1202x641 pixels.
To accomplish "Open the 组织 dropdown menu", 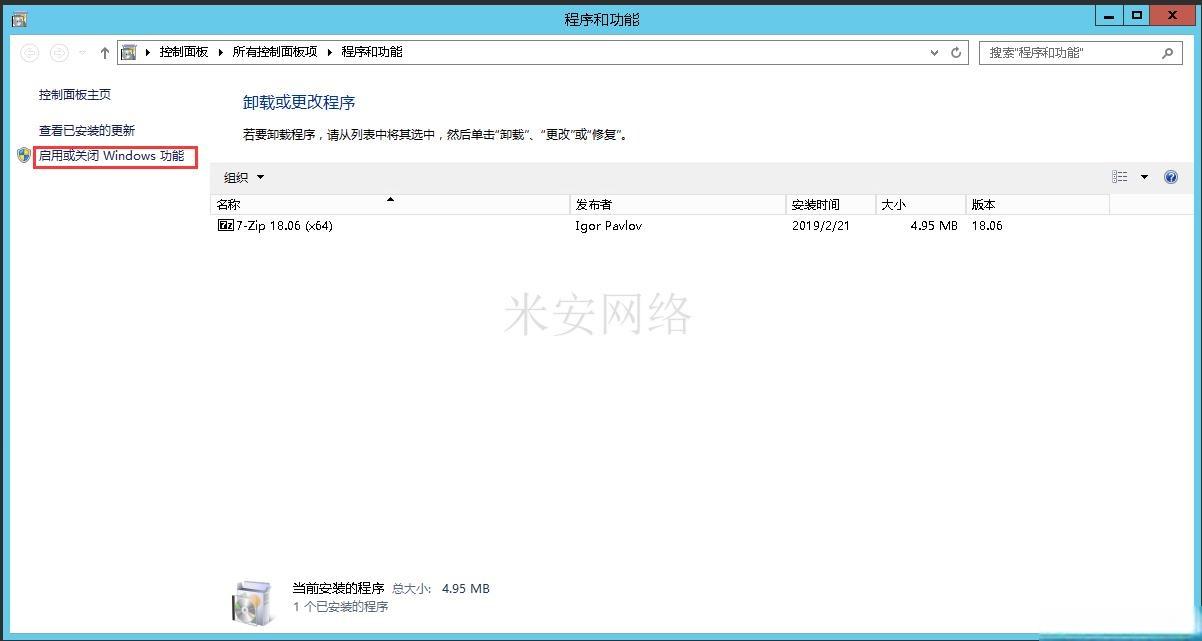I will (x=244, y=177).
